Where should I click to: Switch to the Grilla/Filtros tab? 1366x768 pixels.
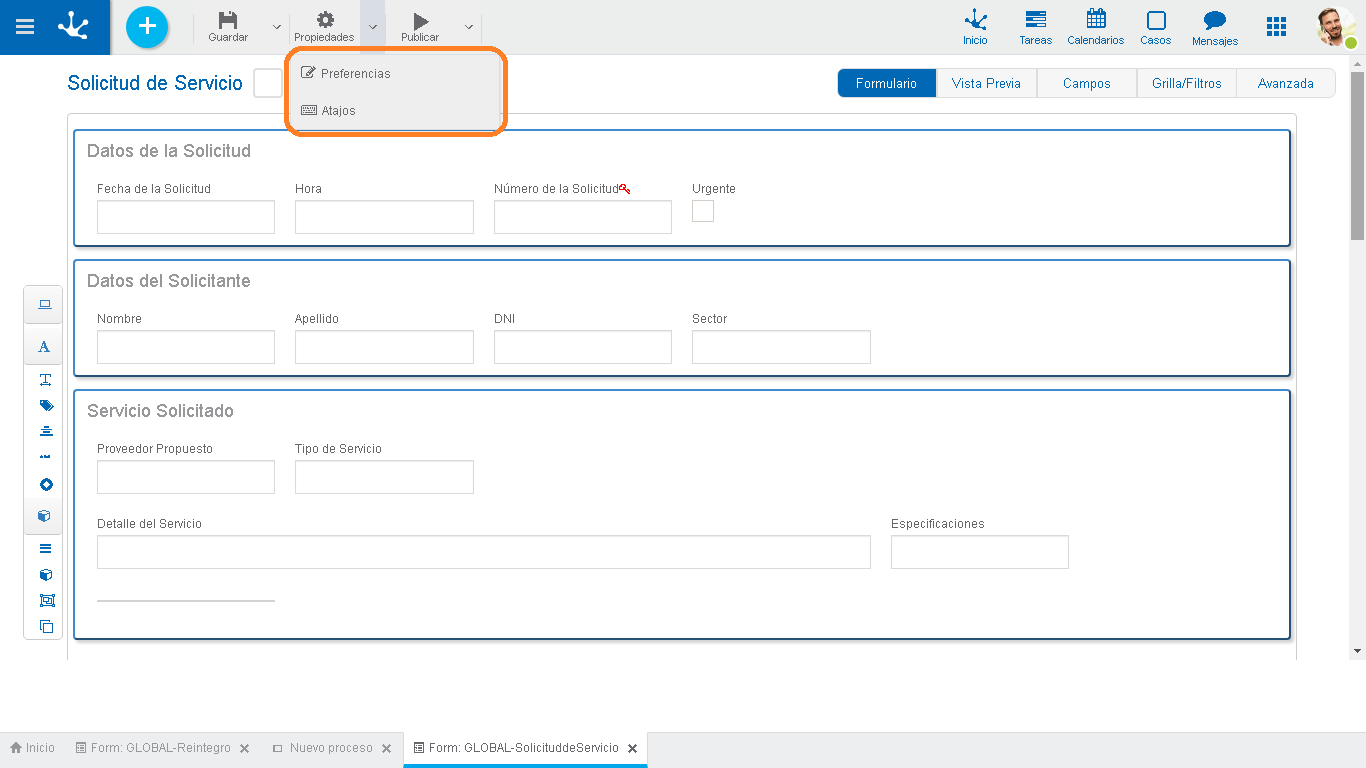point(1187,83)
